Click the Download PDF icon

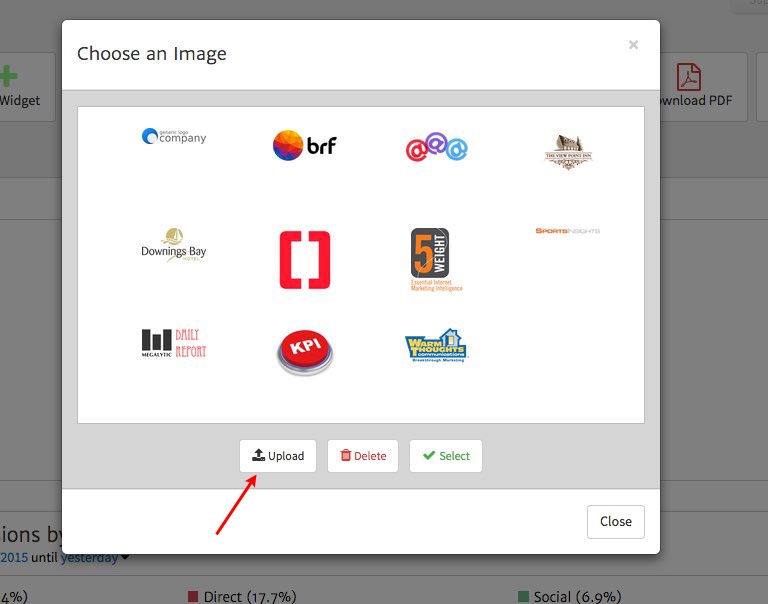689,77
